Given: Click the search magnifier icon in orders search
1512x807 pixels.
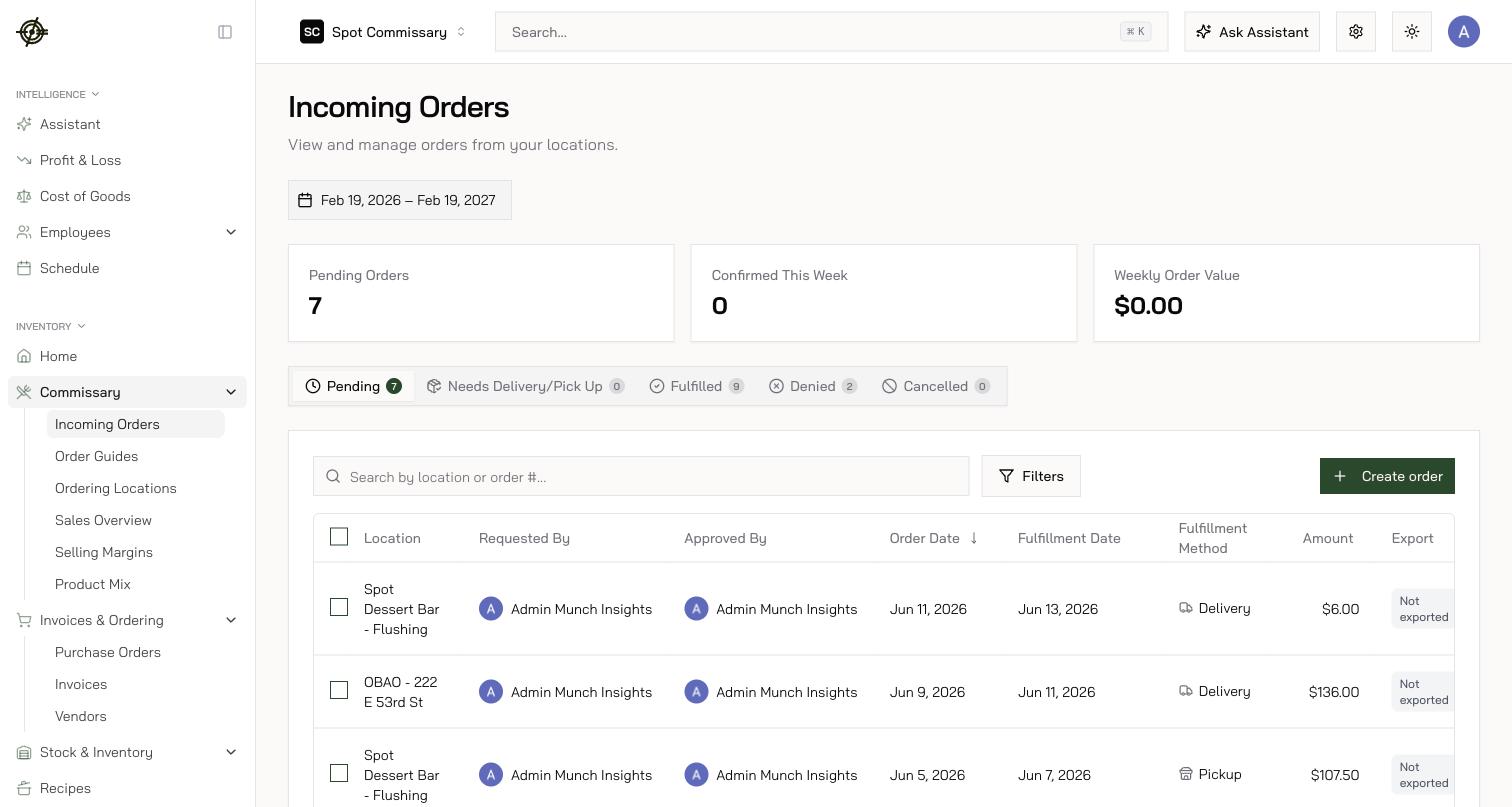Looking at the screenshot, I should point(333,477).
